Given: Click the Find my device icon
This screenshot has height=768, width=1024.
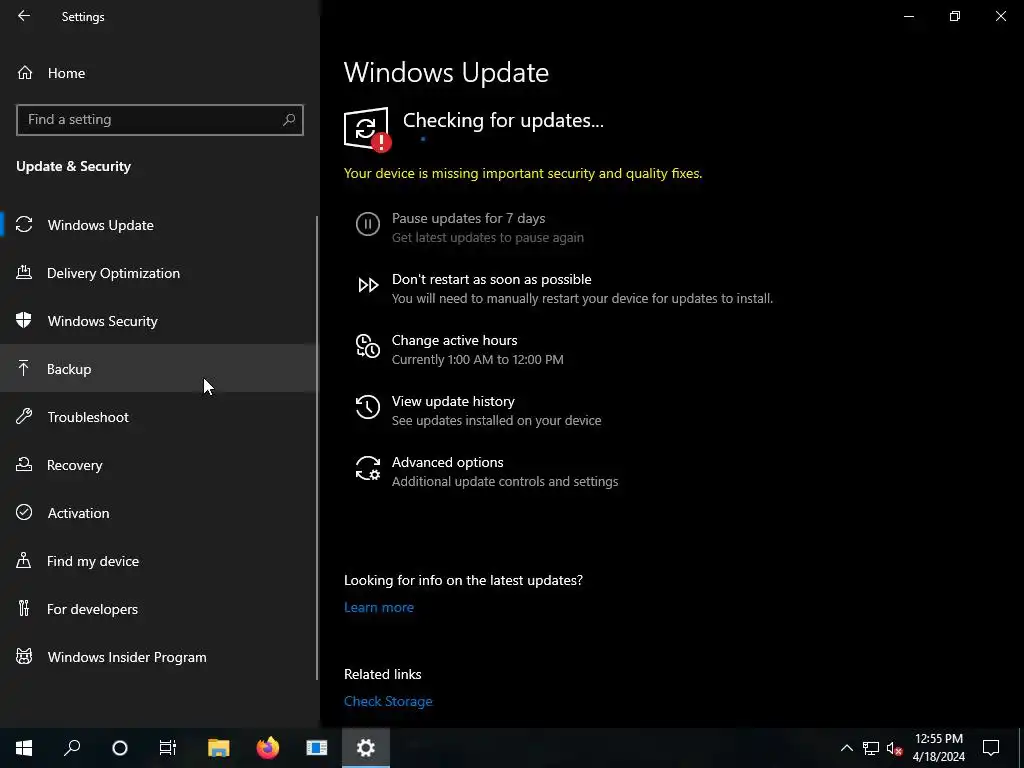Looking at the screenshot, I should point(24,560).
